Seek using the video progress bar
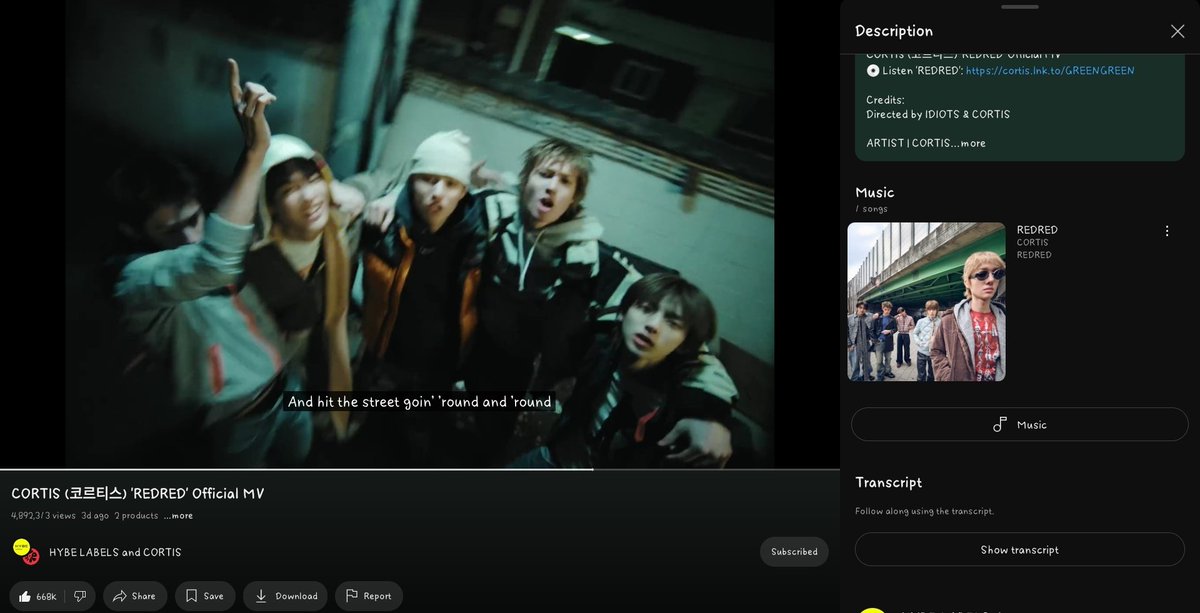The image size is (1200, 613). click(420, 469)
